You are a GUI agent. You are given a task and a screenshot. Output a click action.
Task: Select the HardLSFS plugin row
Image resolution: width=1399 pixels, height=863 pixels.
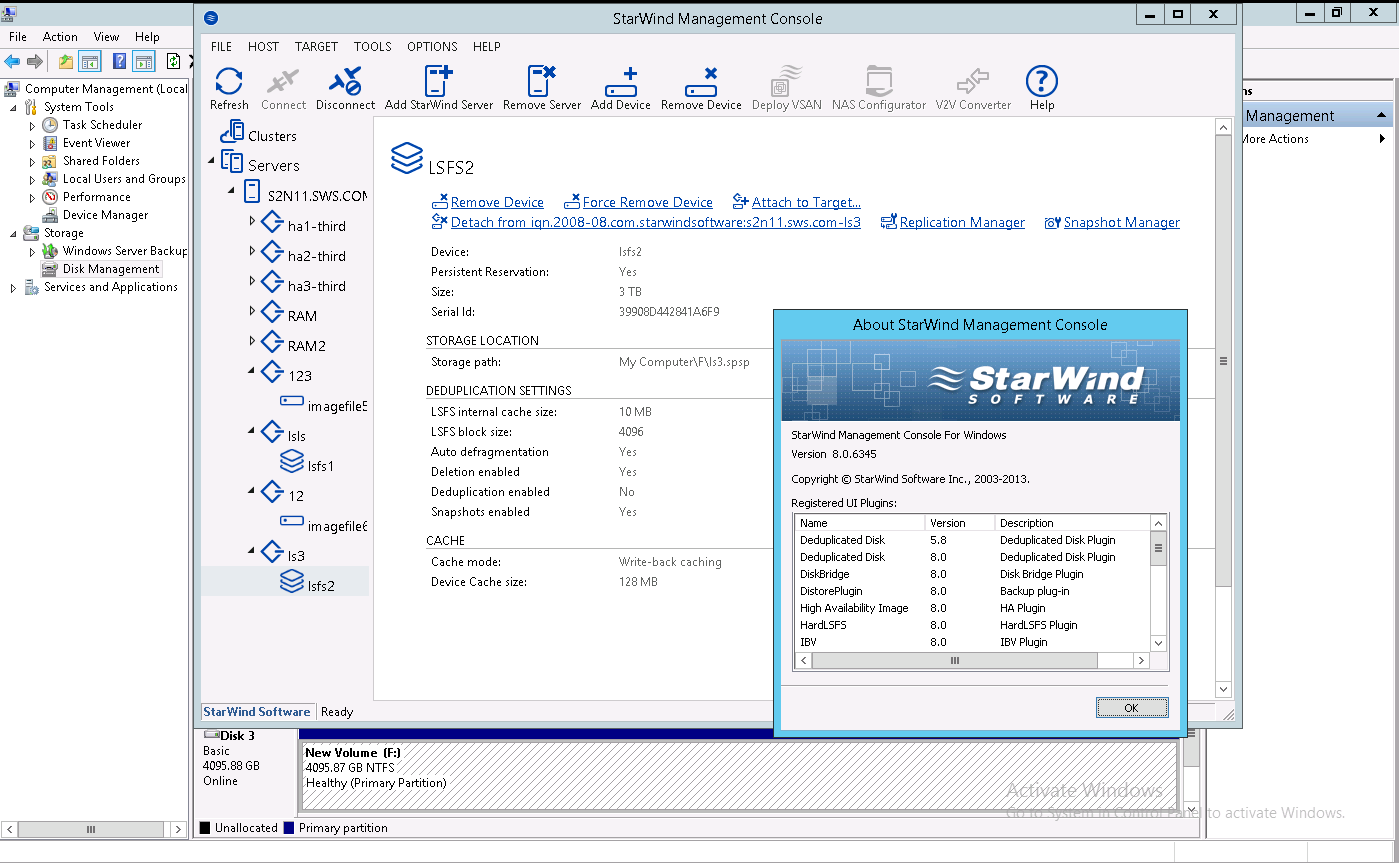pos(972,625)
